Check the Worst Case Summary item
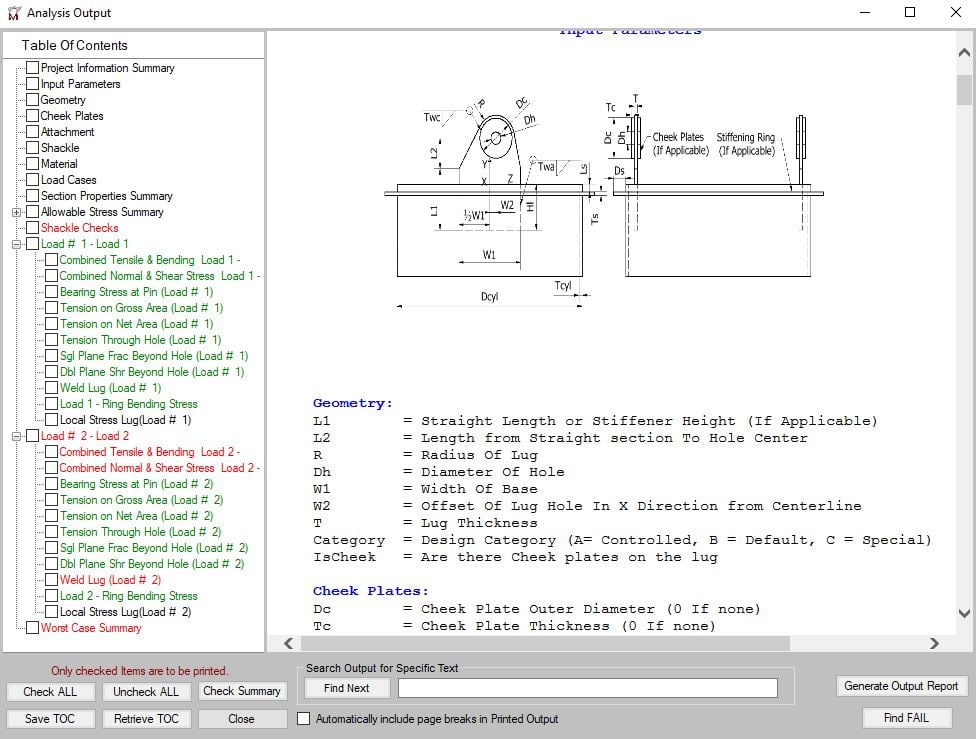The height and width of the screenshot is (739, 976). 33,628
